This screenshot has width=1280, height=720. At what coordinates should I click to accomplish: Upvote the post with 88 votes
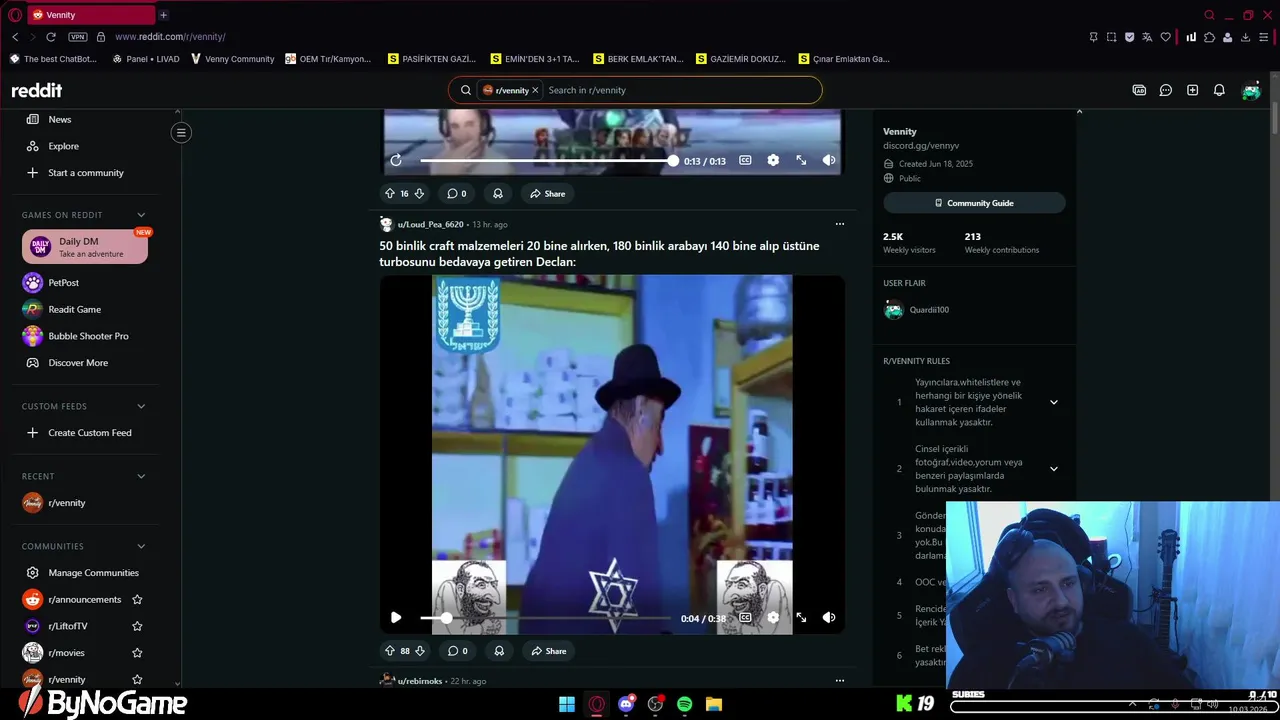point(390,651)
